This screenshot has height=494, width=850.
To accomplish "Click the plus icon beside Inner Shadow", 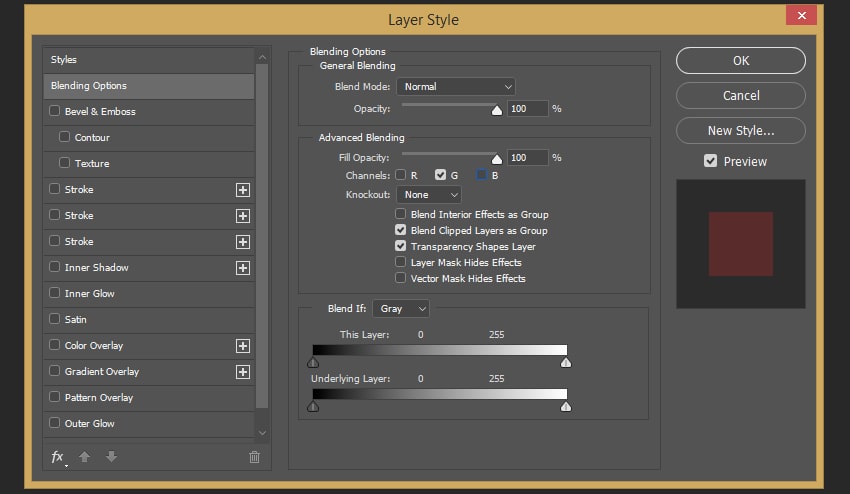I will click(242, 268).
